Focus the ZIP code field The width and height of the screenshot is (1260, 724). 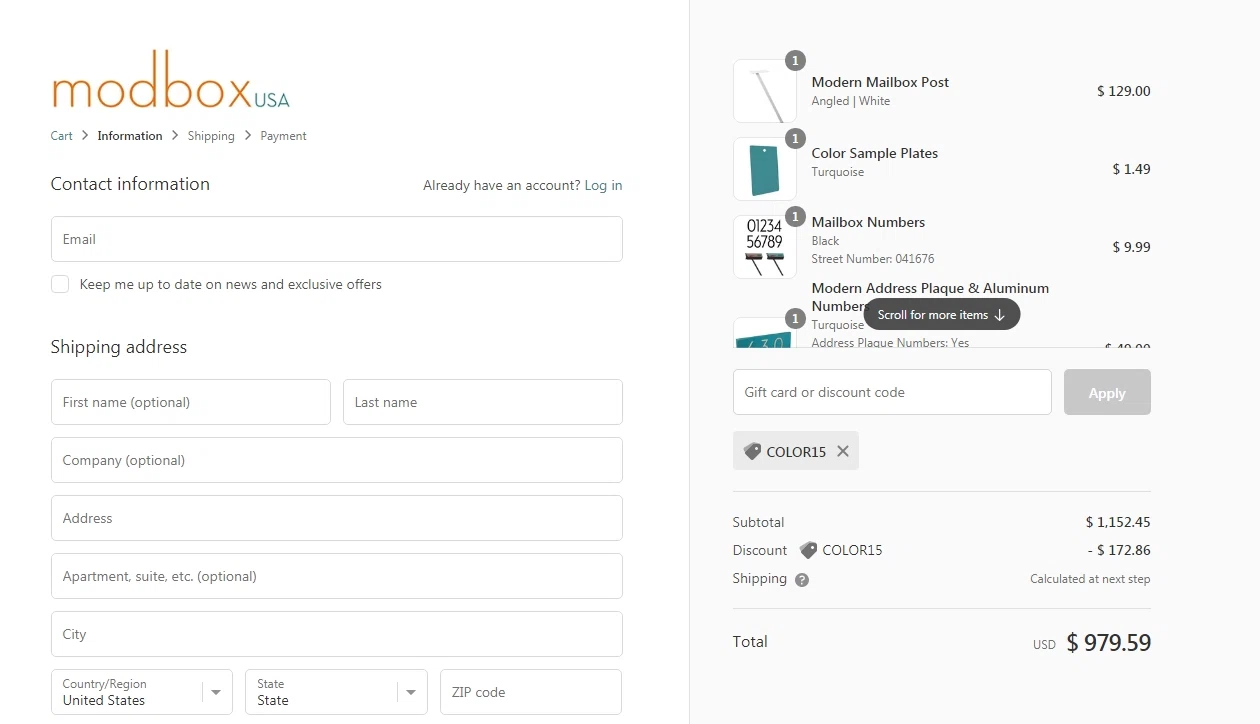pos(531,692)
